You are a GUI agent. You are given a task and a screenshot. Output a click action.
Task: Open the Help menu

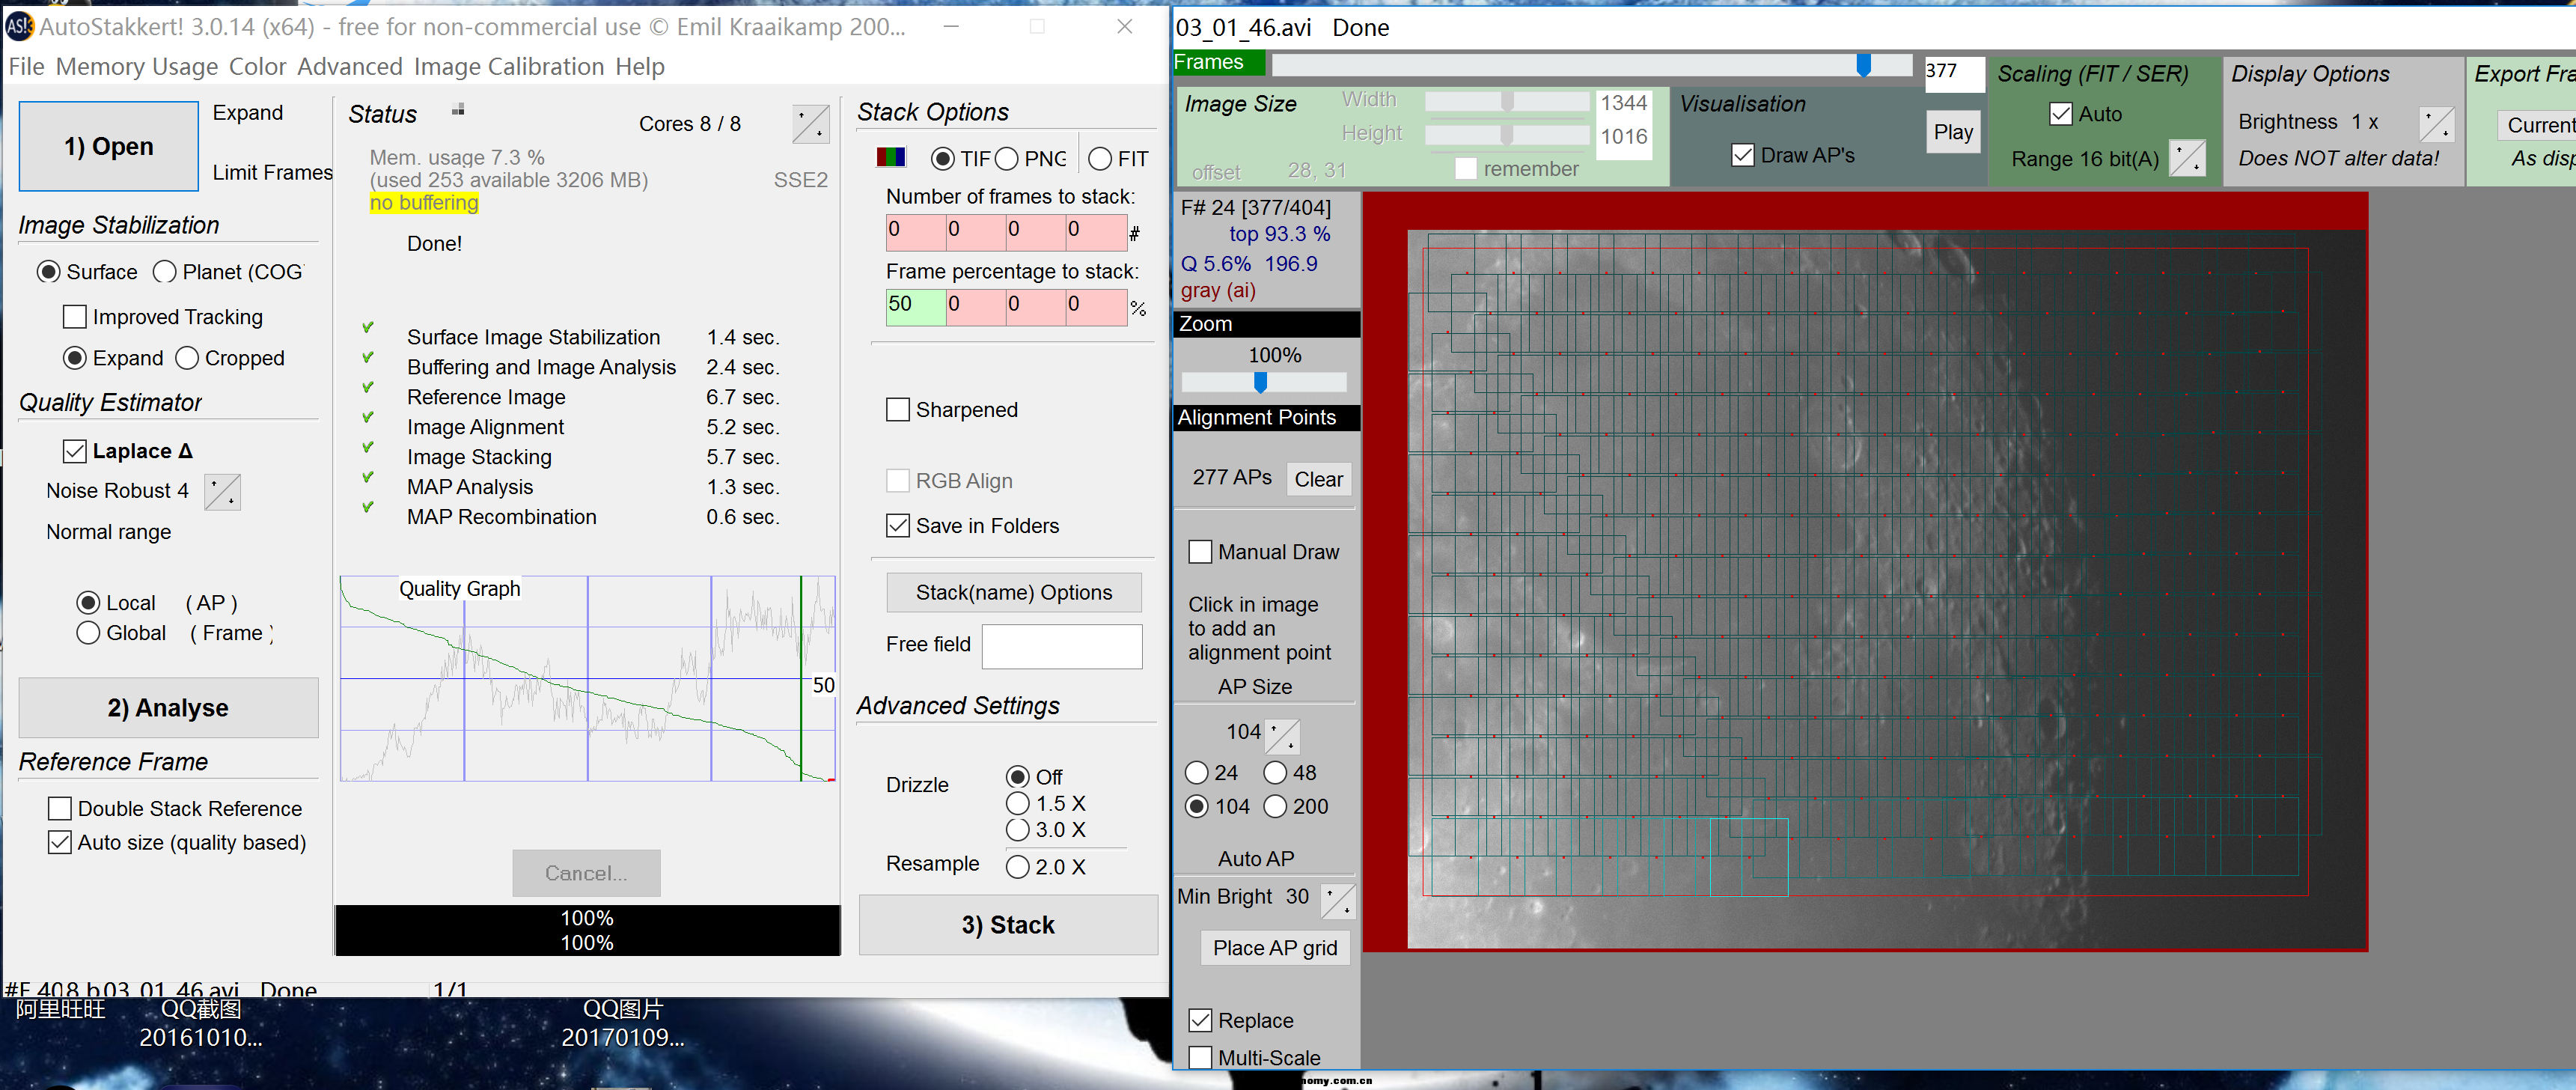[x=640, y=67]
